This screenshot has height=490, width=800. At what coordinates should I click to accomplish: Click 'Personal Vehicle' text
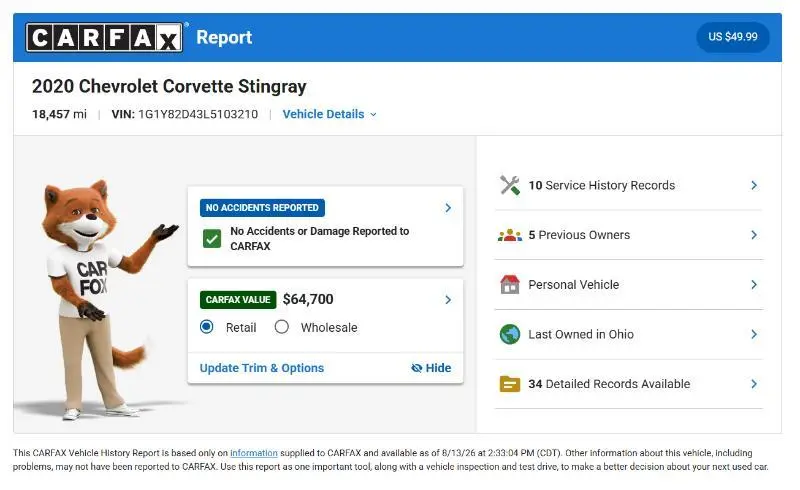pyautogui.click(x=573, y=284)
